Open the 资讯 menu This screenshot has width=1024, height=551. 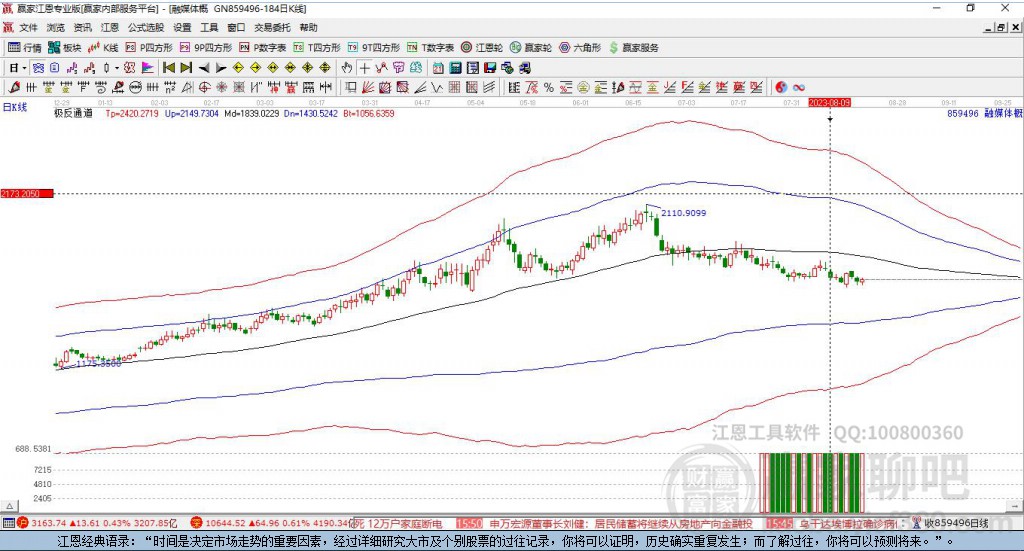[x=82, y=27]
